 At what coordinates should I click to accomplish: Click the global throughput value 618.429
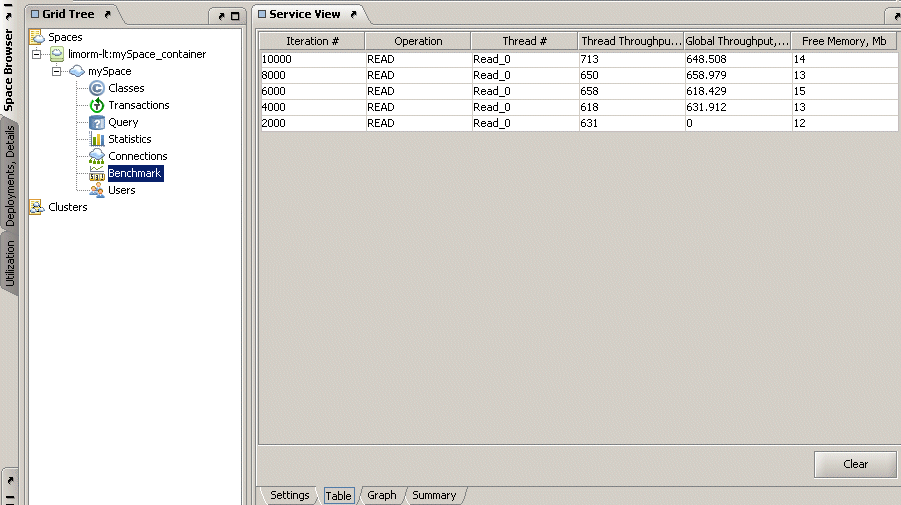coord(738,91)
